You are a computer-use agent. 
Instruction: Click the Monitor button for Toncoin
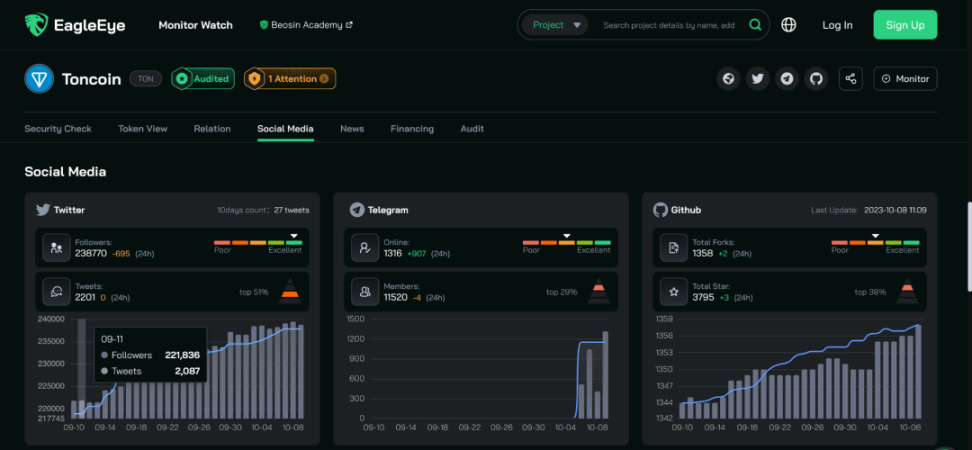click(x=904, y=79)
